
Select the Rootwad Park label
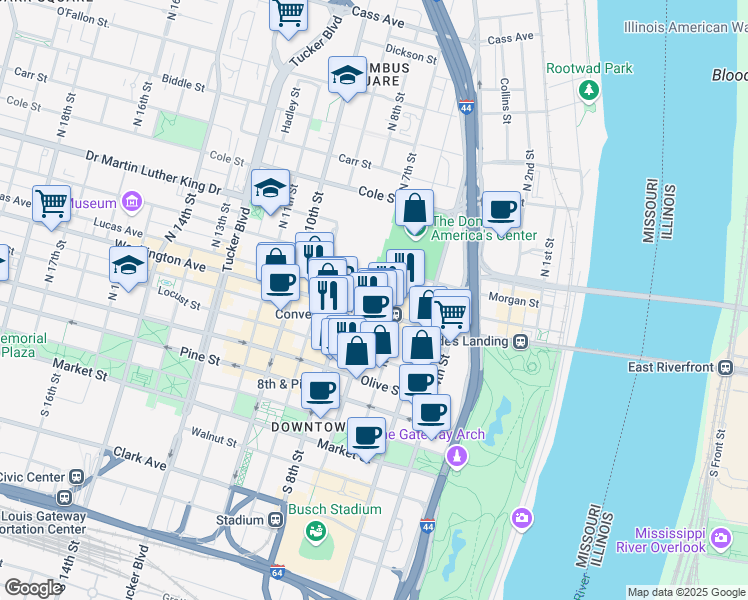click(589, 69)
